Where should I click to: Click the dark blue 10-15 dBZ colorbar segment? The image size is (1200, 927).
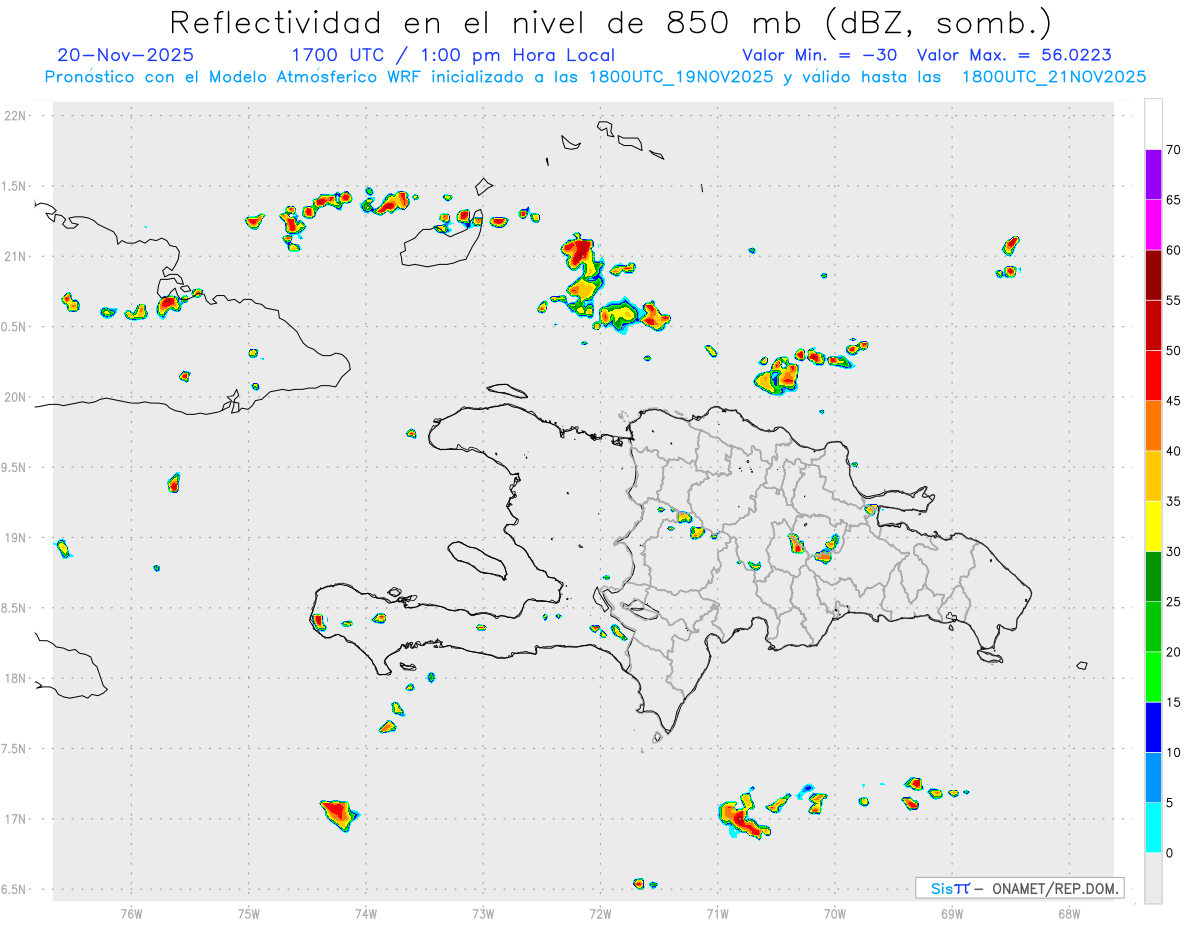(1153, 727)
